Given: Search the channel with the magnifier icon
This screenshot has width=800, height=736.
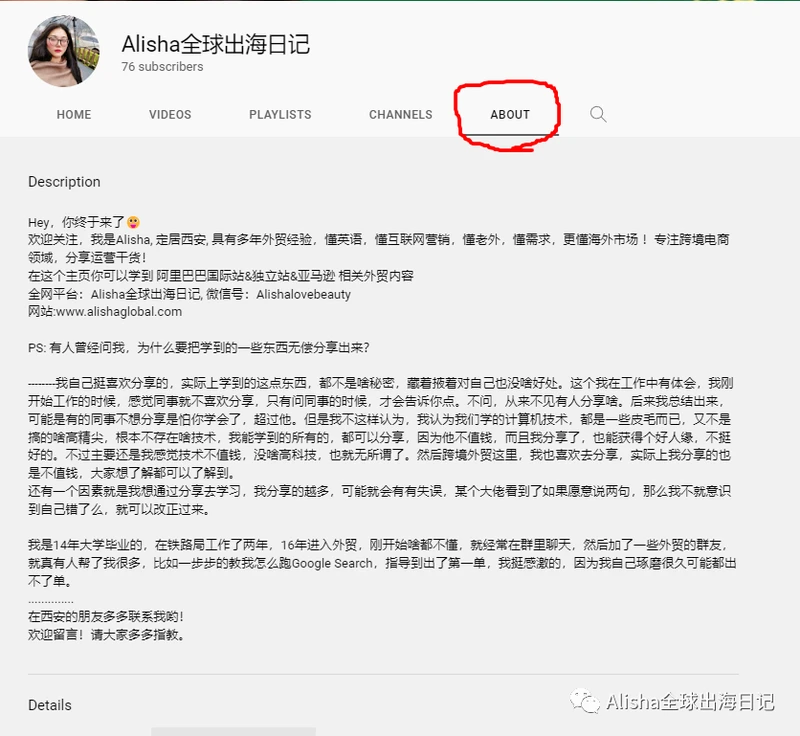Looking at the screenshot, I should [x=598, y=114].
